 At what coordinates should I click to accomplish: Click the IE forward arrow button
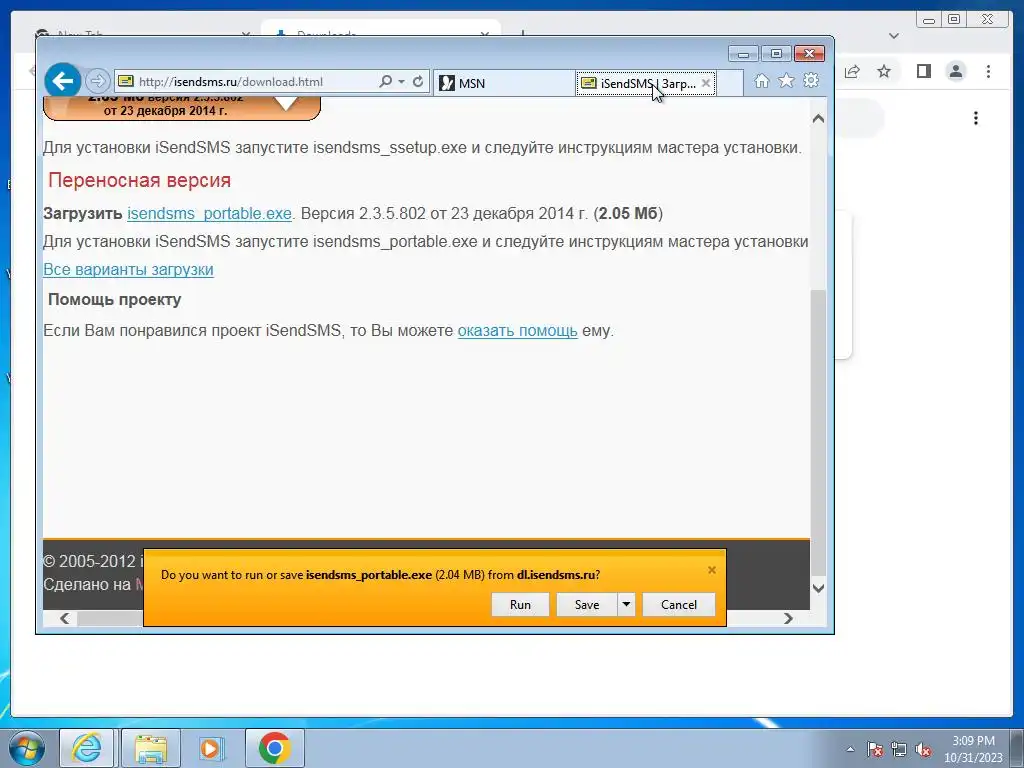coord(97,82)
